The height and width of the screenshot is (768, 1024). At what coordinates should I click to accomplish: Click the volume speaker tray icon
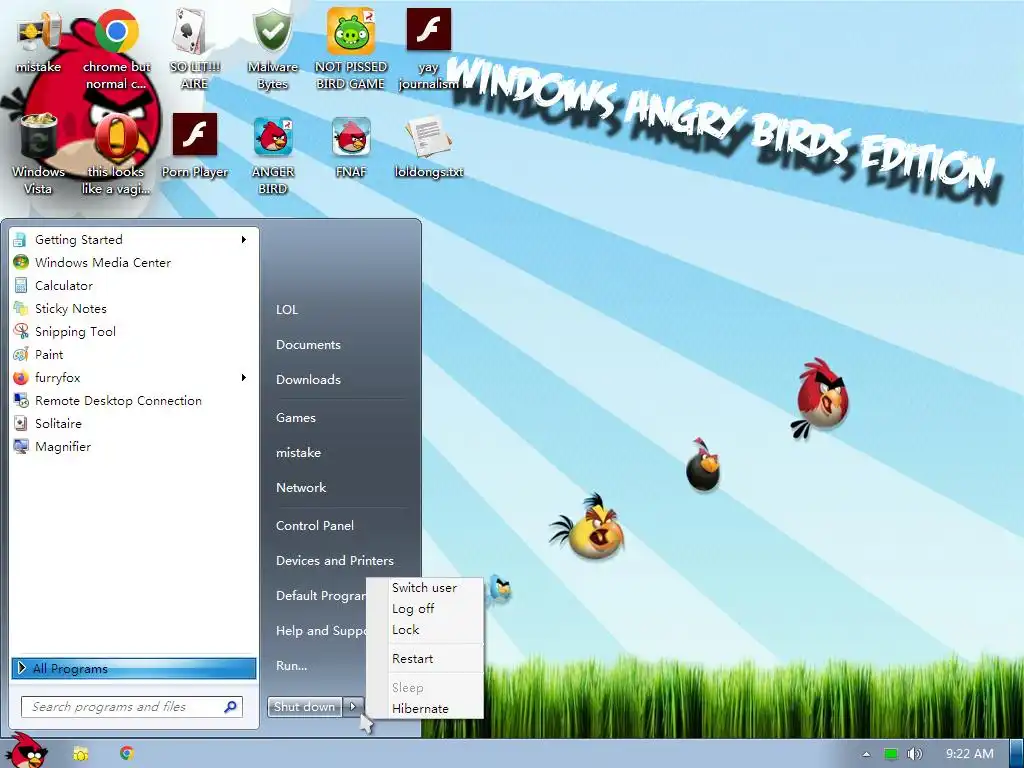click(x=915, y=754)
